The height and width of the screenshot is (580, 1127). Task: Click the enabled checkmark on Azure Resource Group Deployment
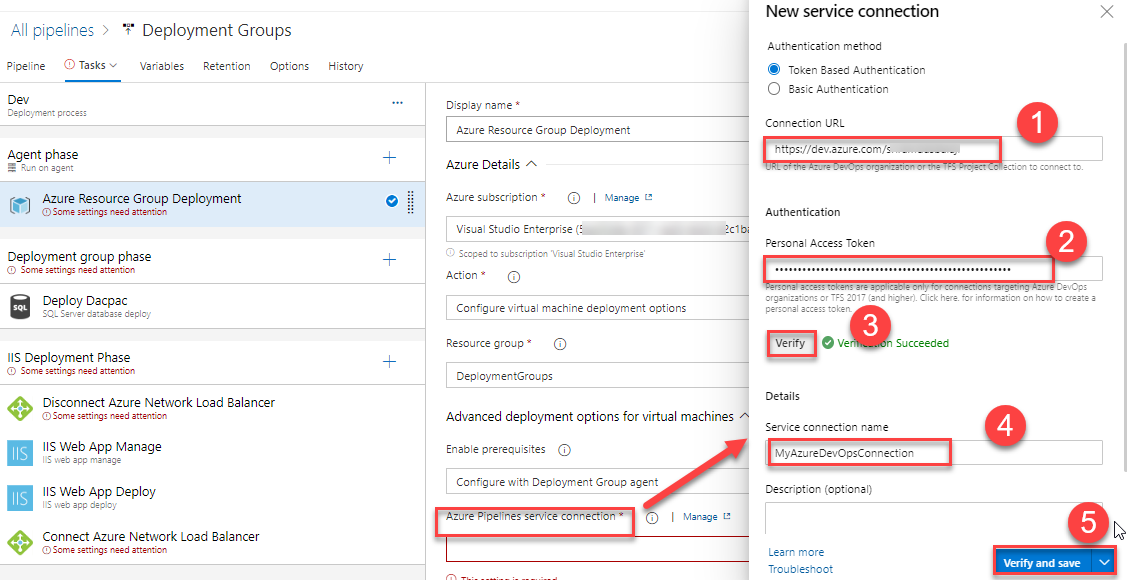point(392,202)
